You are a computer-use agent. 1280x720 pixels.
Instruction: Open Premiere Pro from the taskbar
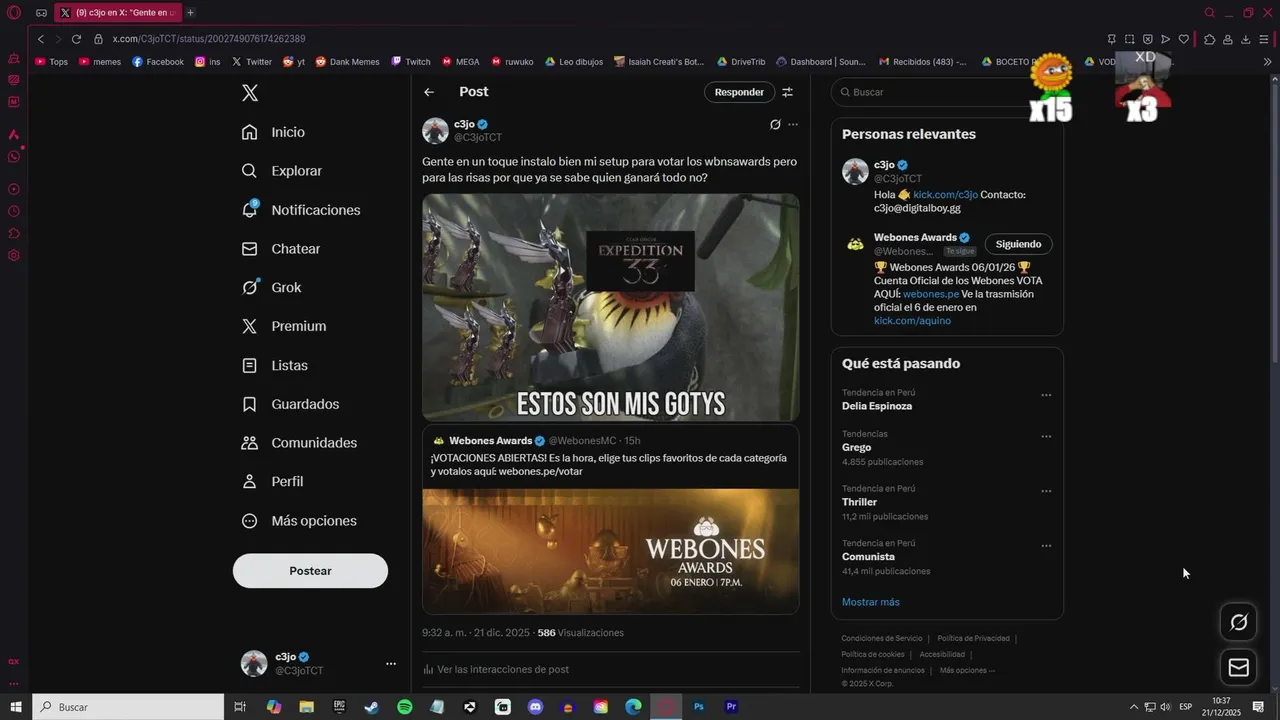[731, 707]
